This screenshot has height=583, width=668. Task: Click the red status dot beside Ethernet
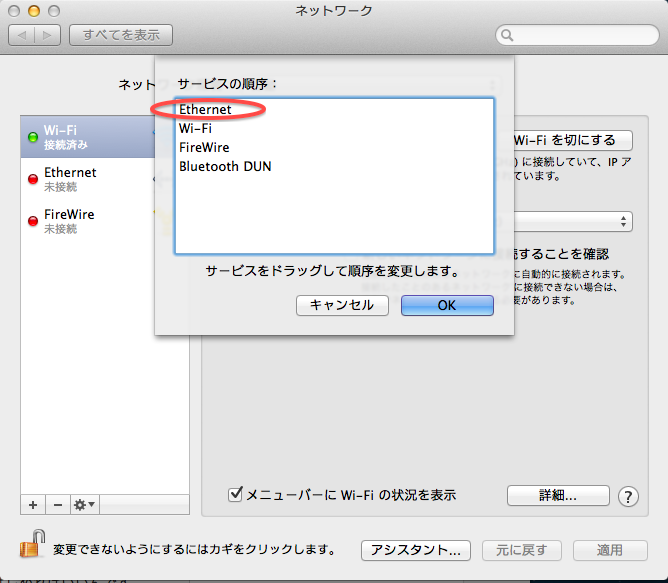[x=33, y=179]
